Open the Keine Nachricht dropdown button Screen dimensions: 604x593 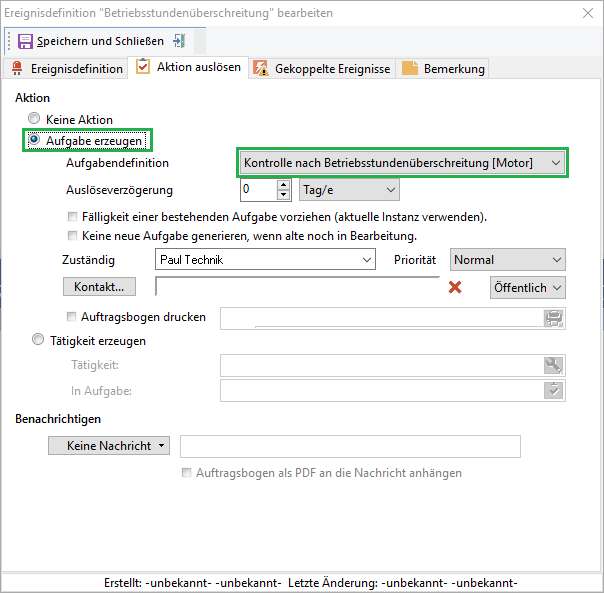click(109, 446)
